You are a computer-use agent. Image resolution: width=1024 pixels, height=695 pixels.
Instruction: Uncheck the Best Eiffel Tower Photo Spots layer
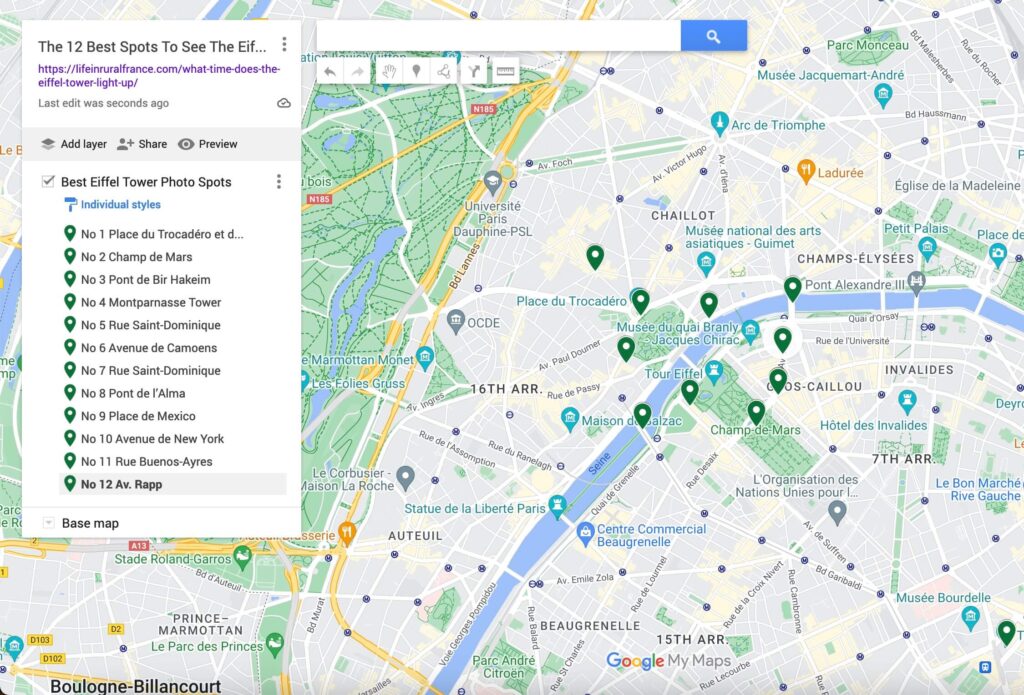[x=48, y=181]
